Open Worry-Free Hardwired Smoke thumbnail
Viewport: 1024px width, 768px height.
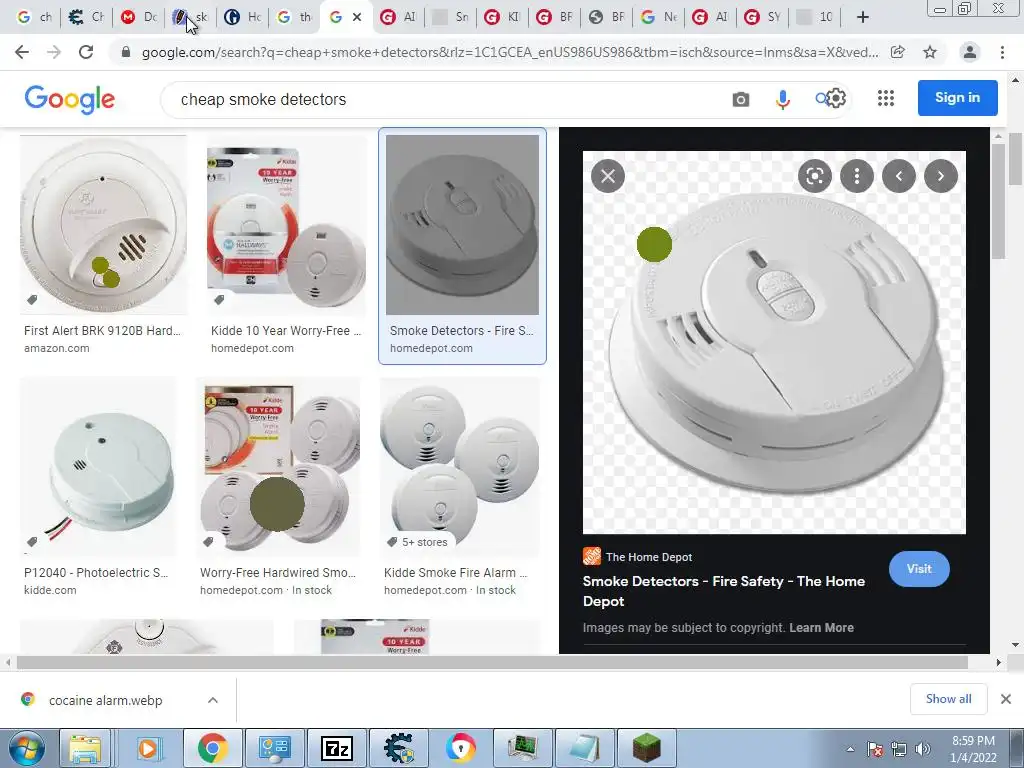[280, 466]
